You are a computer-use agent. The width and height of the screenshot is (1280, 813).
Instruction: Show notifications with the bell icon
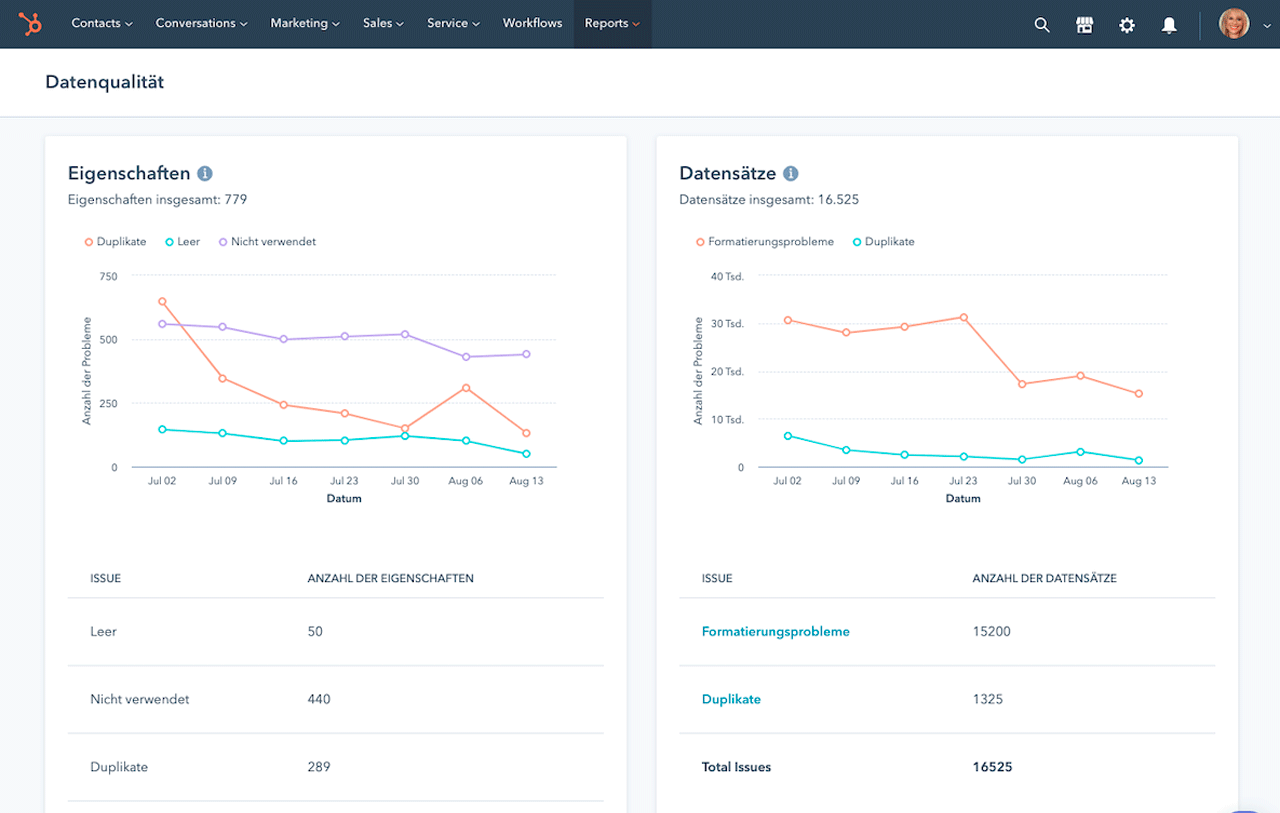tap(1169, 25)
